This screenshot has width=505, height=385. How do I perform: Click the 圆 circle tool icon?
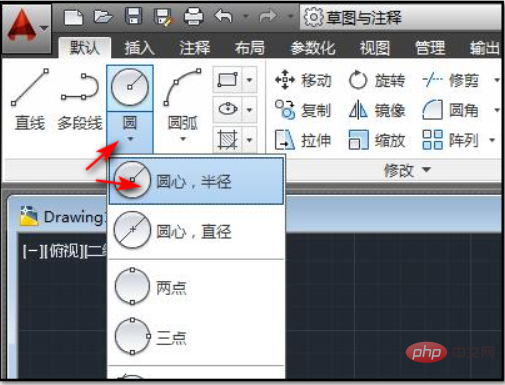click(130, 88)
